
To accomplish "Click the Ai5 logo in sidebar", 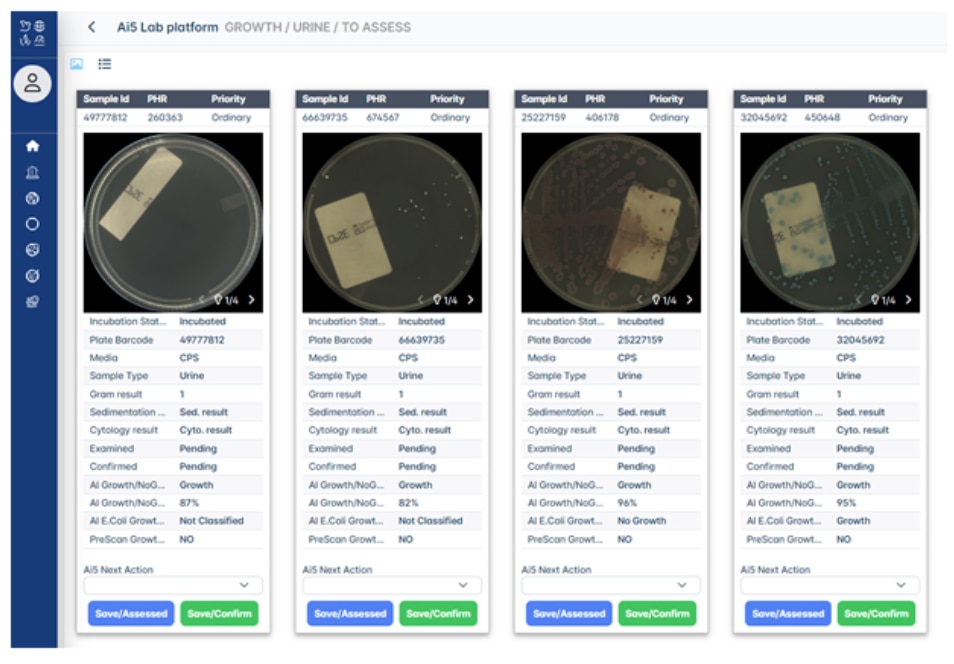I will [x=33, y=33].
